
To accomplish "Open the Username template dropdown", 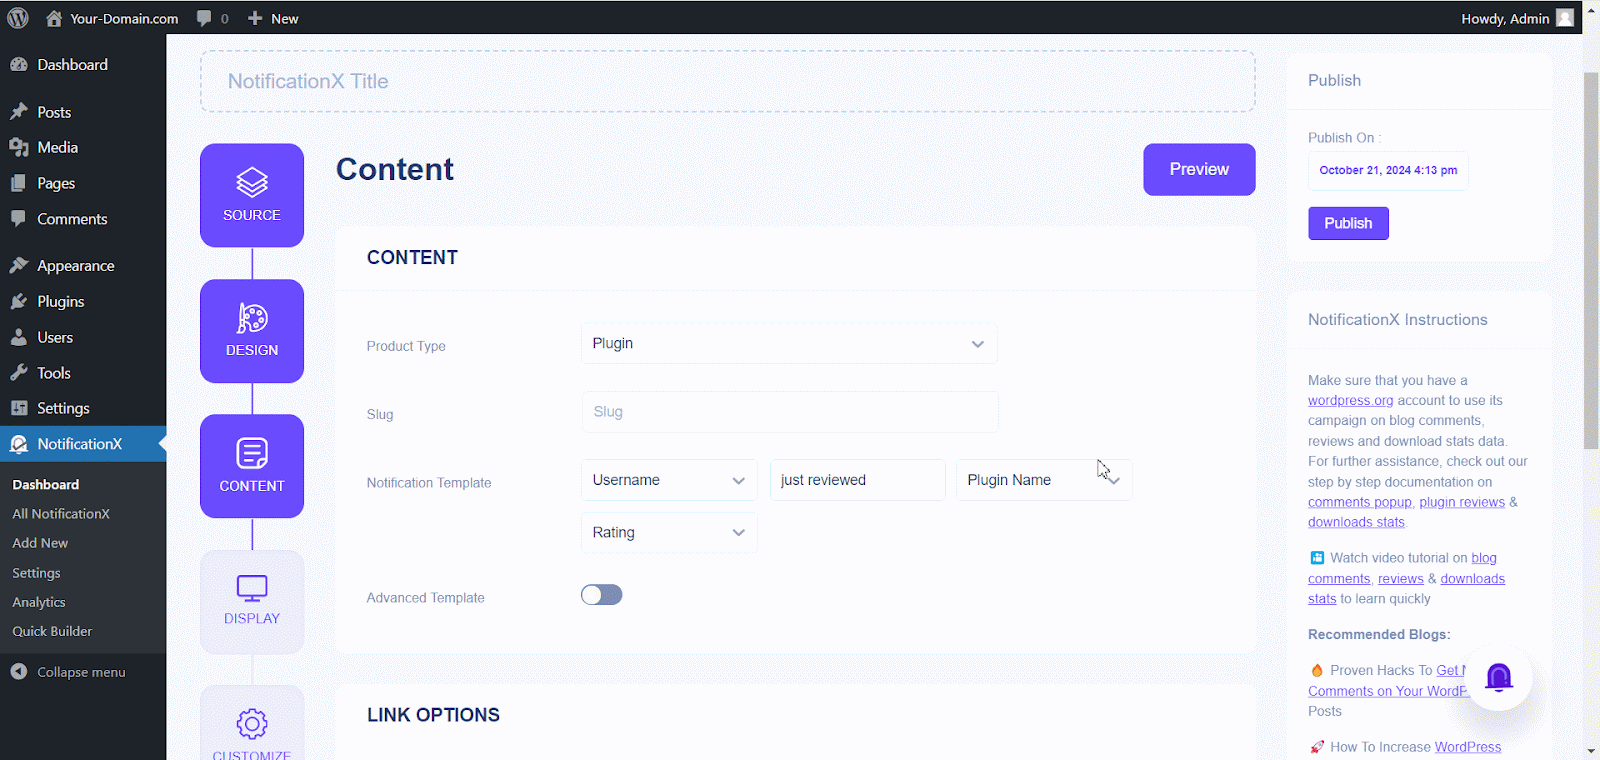I will 669,480.
